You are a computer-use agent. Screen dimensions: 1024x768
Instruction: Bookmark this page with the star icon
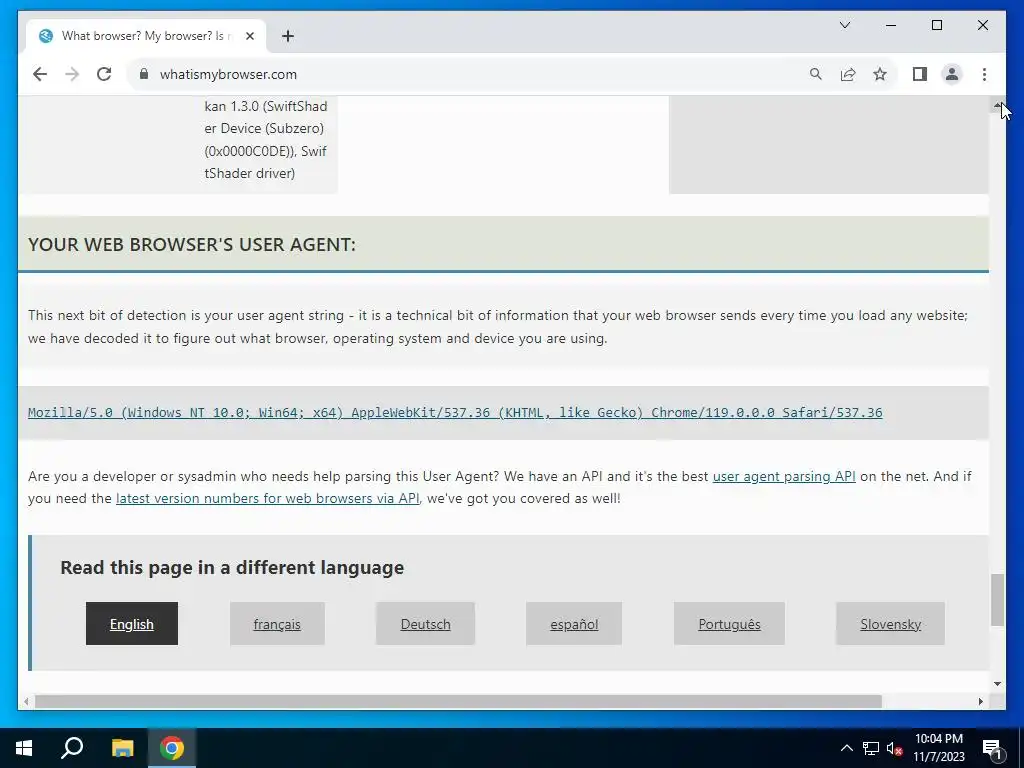[880, 74]
